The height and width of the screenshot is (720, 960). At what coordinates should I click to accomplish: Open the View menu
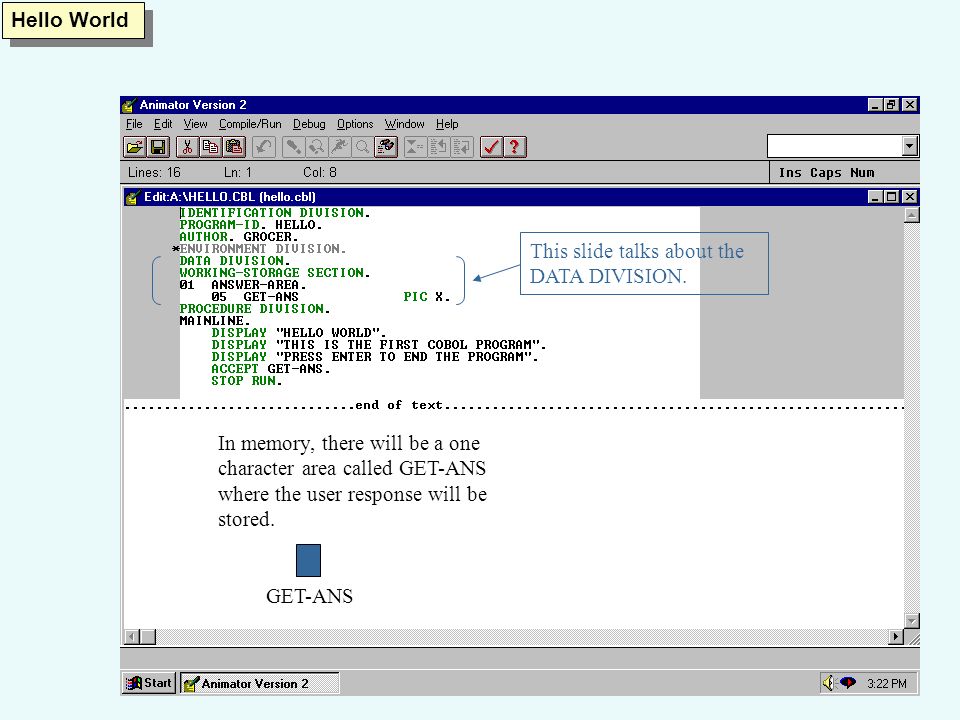pos(195,124)
